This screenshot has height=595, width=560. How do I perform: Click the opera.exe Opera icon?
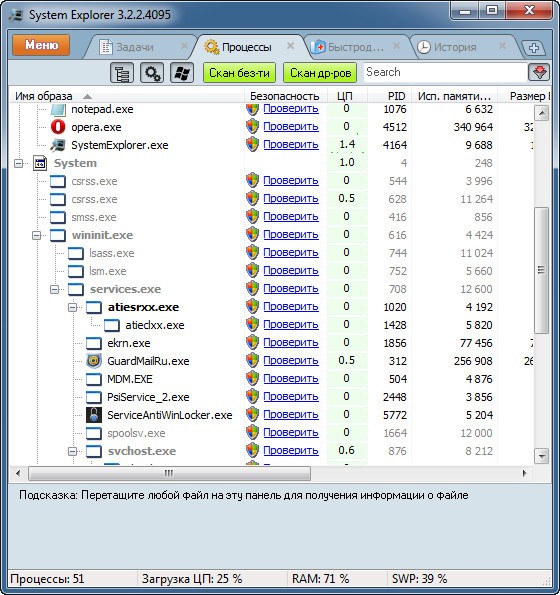(58, 127)
